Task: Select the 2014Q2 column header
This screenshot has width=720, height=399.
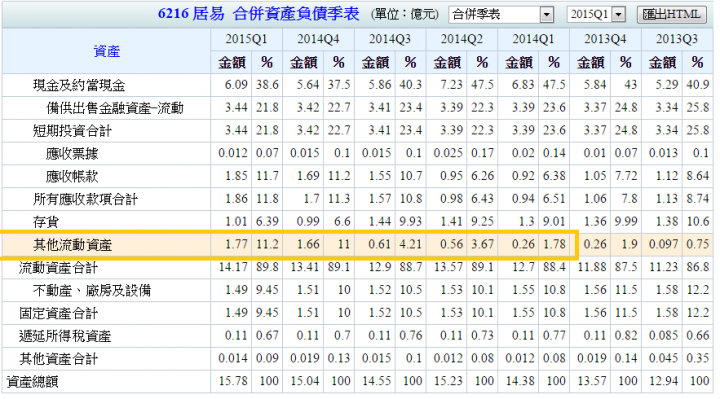Action: (461, 39)
